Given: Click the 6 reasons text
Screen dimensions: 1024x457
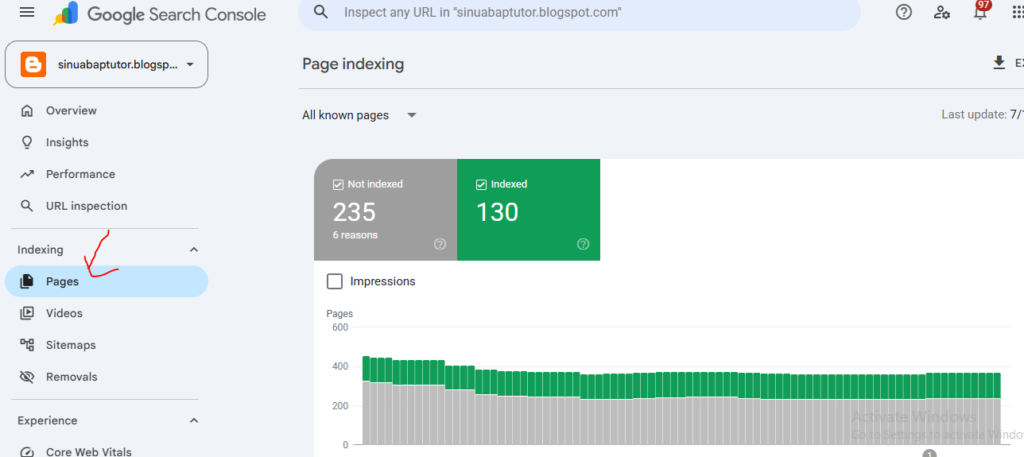Looking at the screenshot, I should coord(355,235).
